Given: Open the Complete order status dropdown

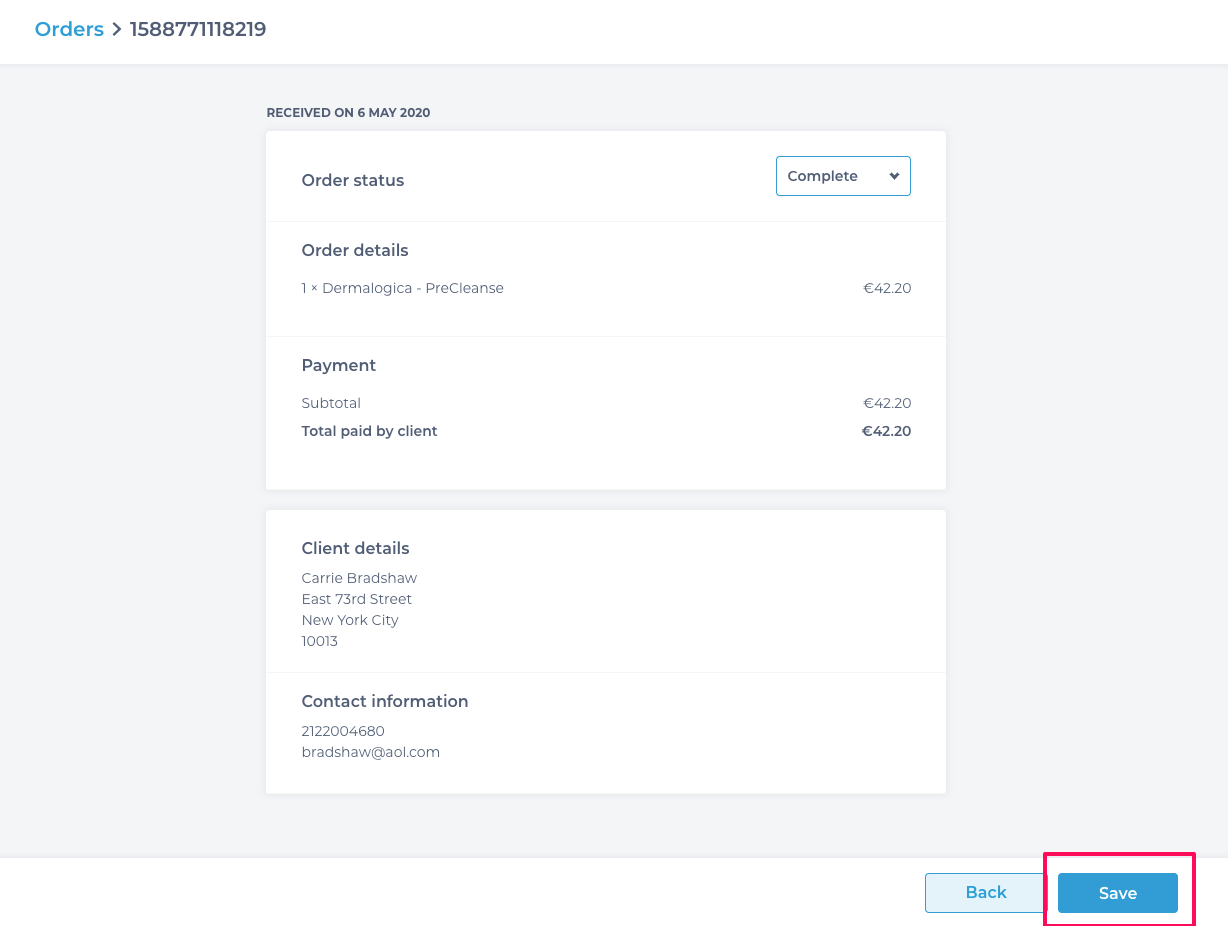Looking at the screenshot, I should (x=843, y=176).
